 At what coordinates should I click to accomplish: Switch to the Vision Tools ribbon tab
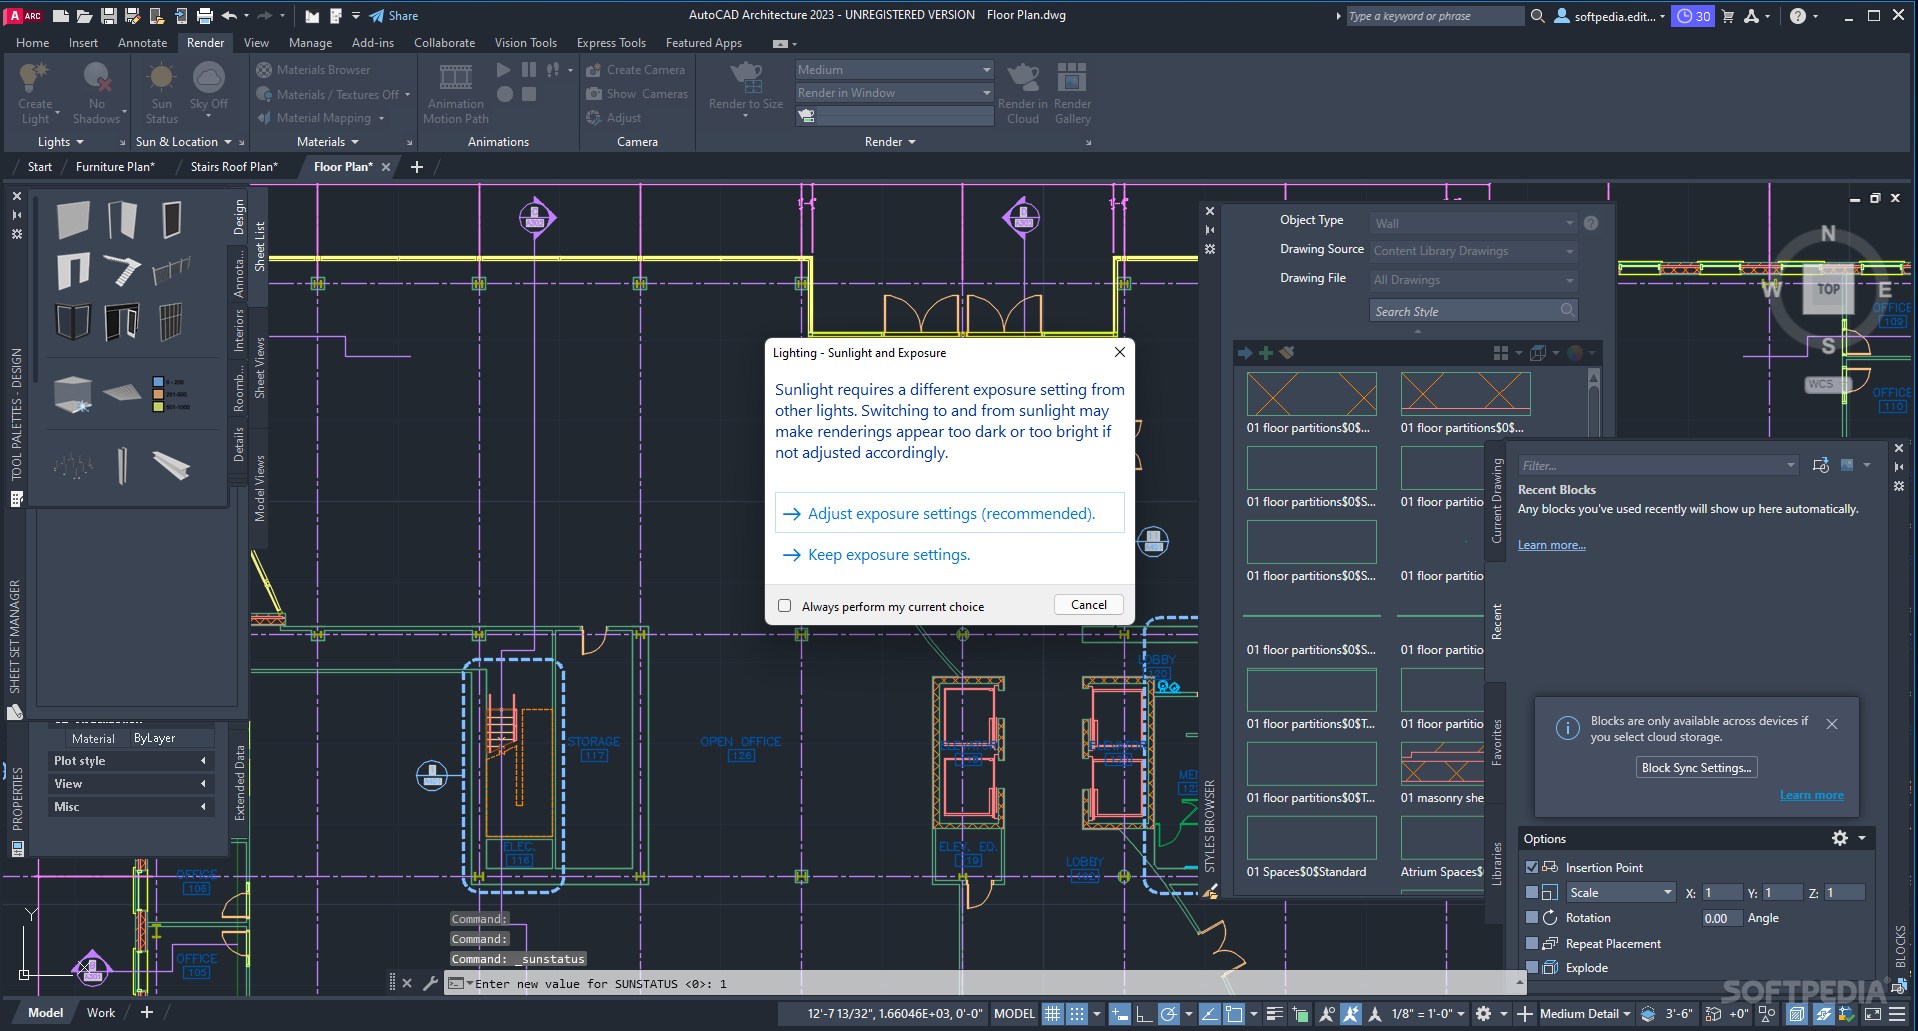point(525,43)
